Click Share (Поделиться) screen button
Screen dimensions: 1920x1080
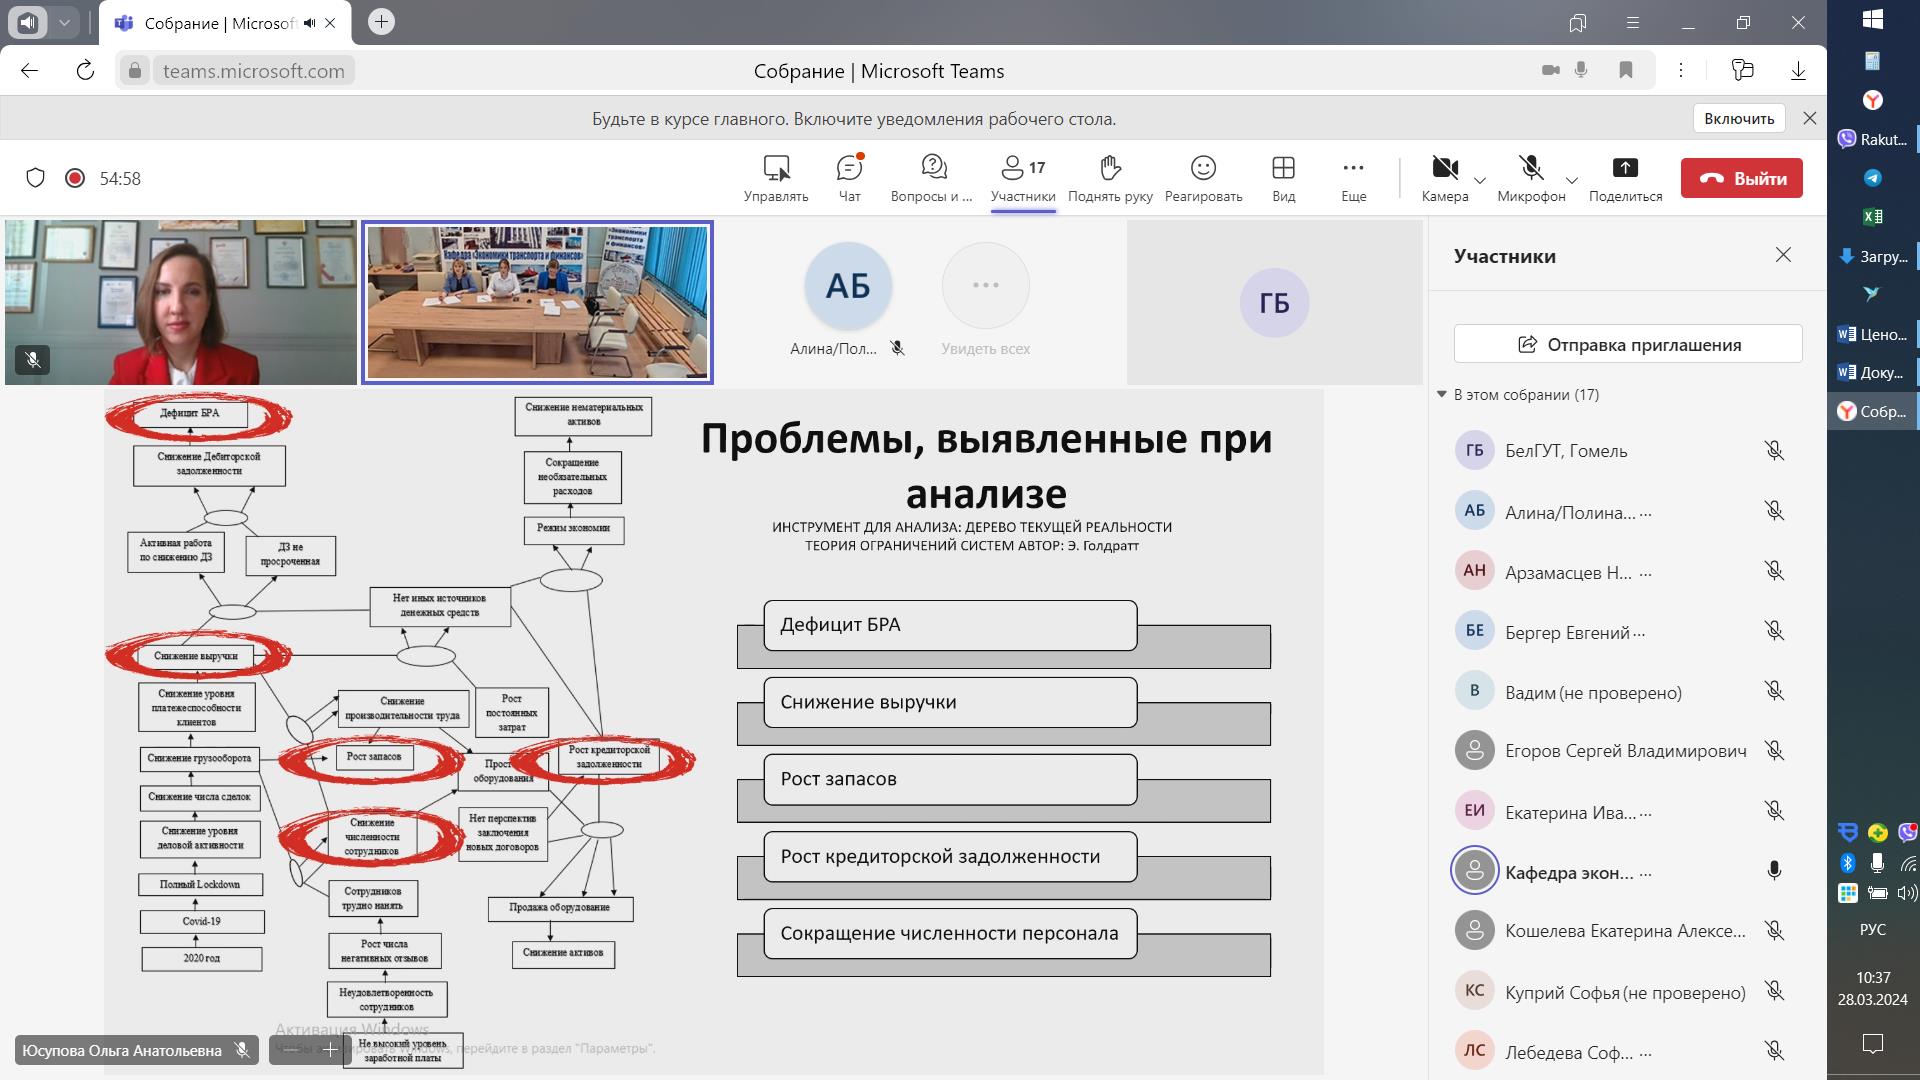click(1626, 178)
